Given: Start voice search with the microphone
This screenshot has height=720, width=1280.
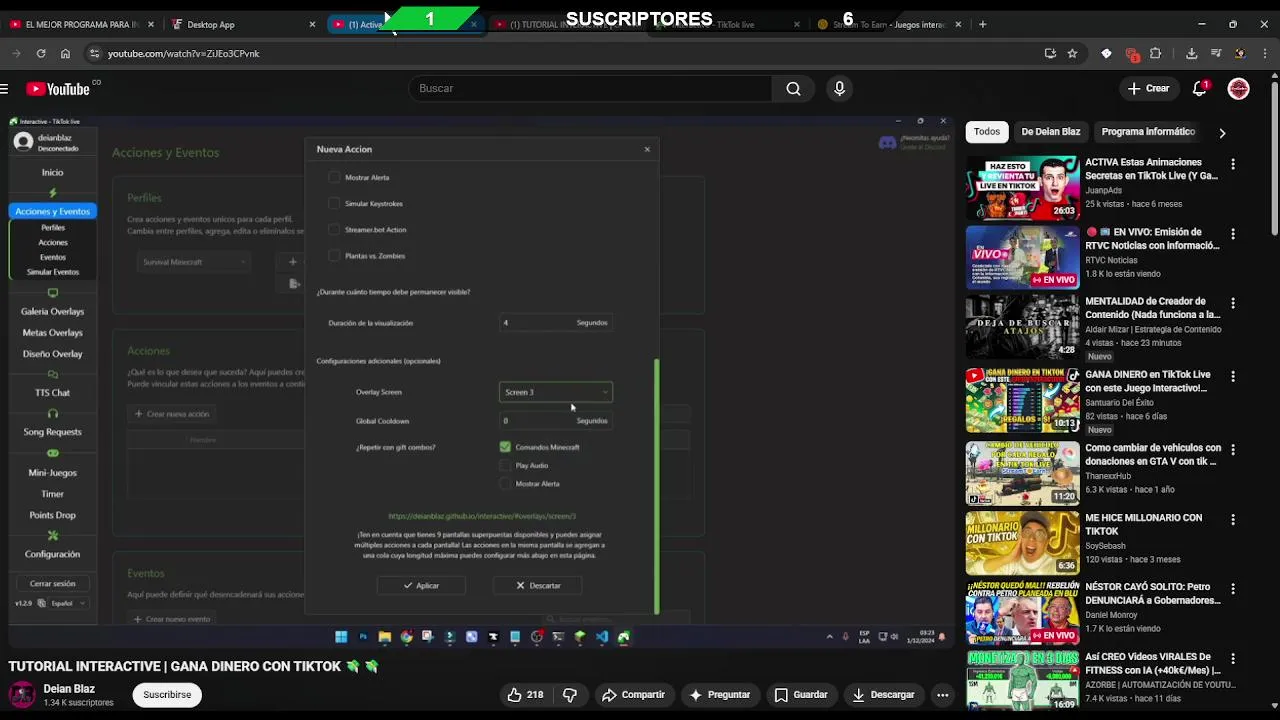Looking at the screenshot, I should [x=839, y=88].
